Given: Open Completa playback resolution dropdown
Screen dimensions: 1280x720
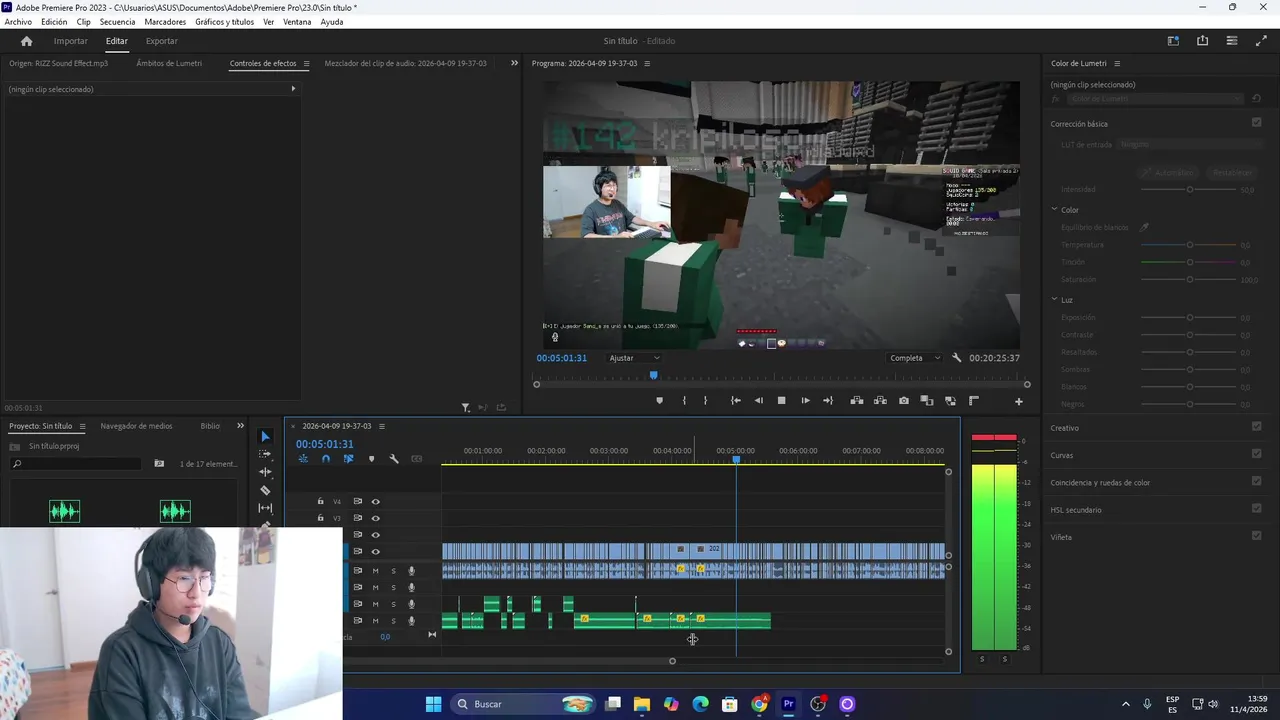Looking at the screenshot, I should [915, 358].
